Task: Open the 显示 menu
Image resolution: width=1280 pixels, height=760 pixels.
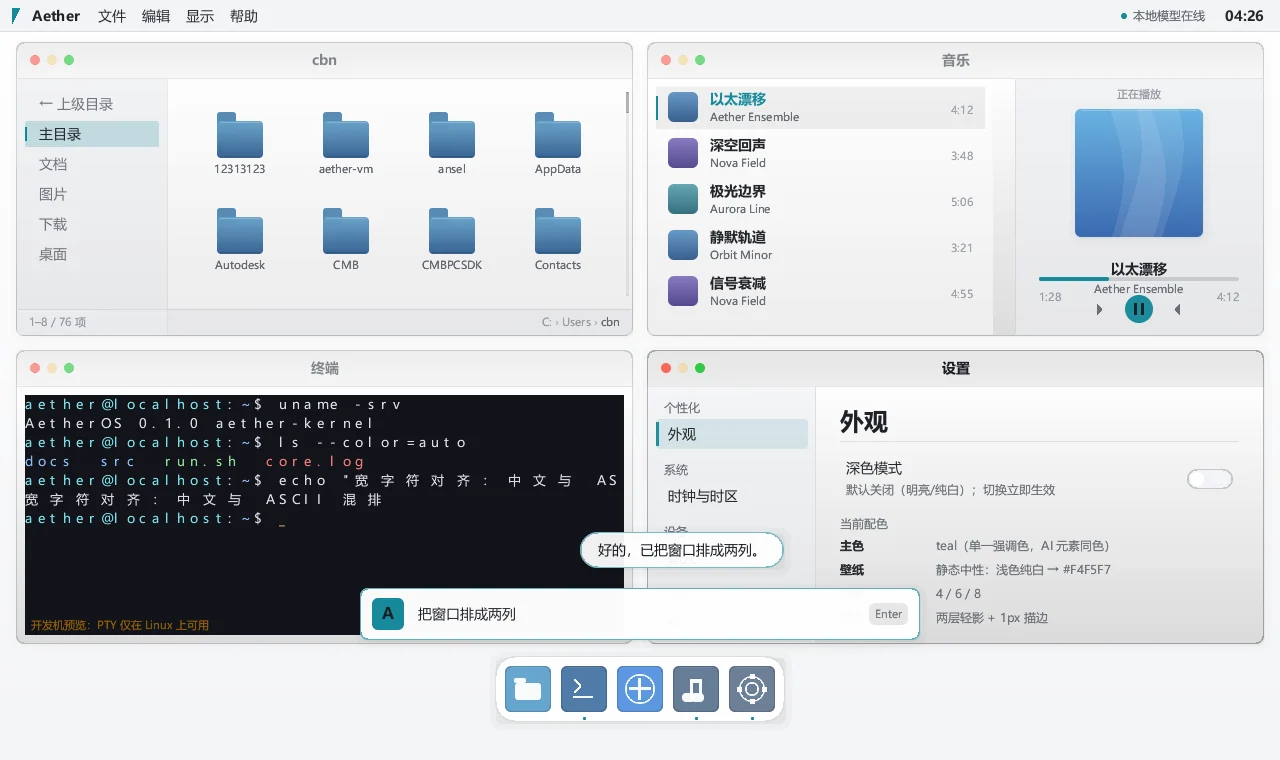Action: click(x=200, y=16)
